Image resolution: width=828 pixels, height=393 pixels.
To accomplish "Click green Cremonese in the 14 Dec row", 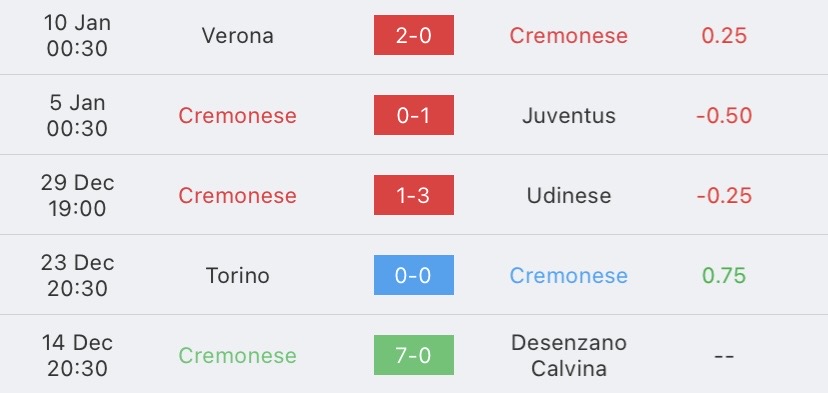I will [238, 355].
